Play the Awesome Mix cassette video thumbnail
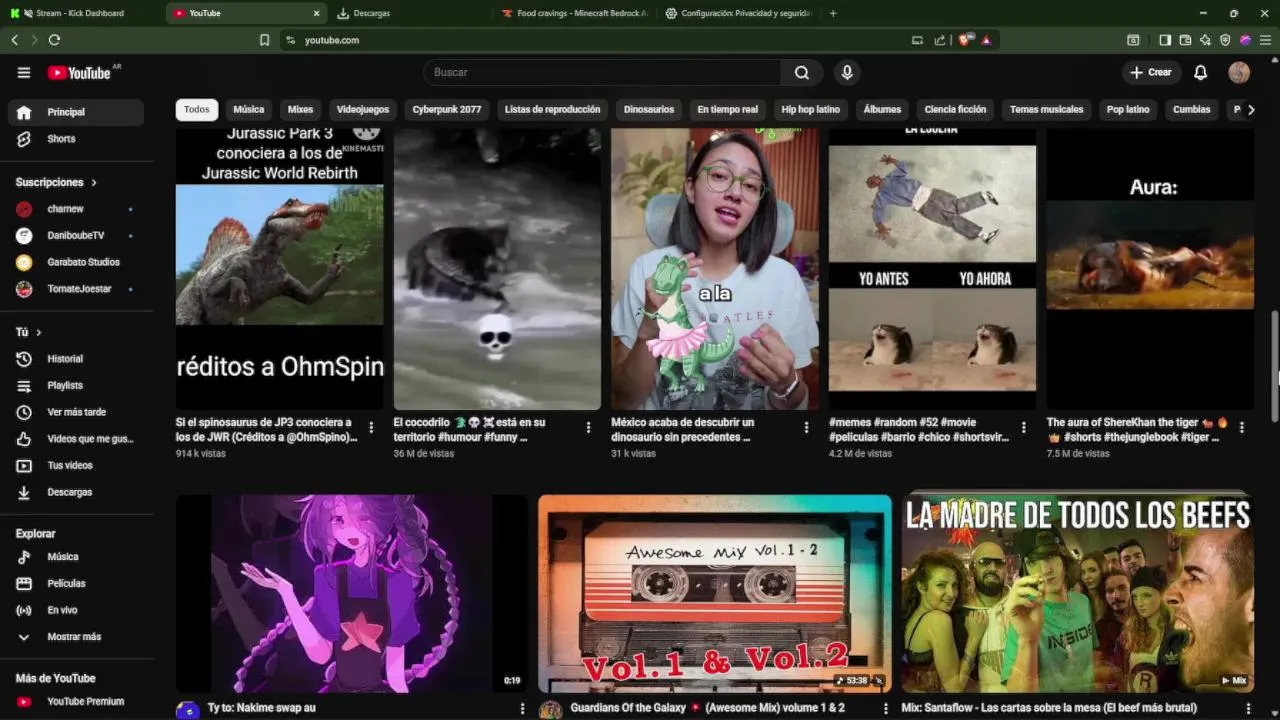The width and height of the screenshot is (1280, 720). tap(715, 593)
